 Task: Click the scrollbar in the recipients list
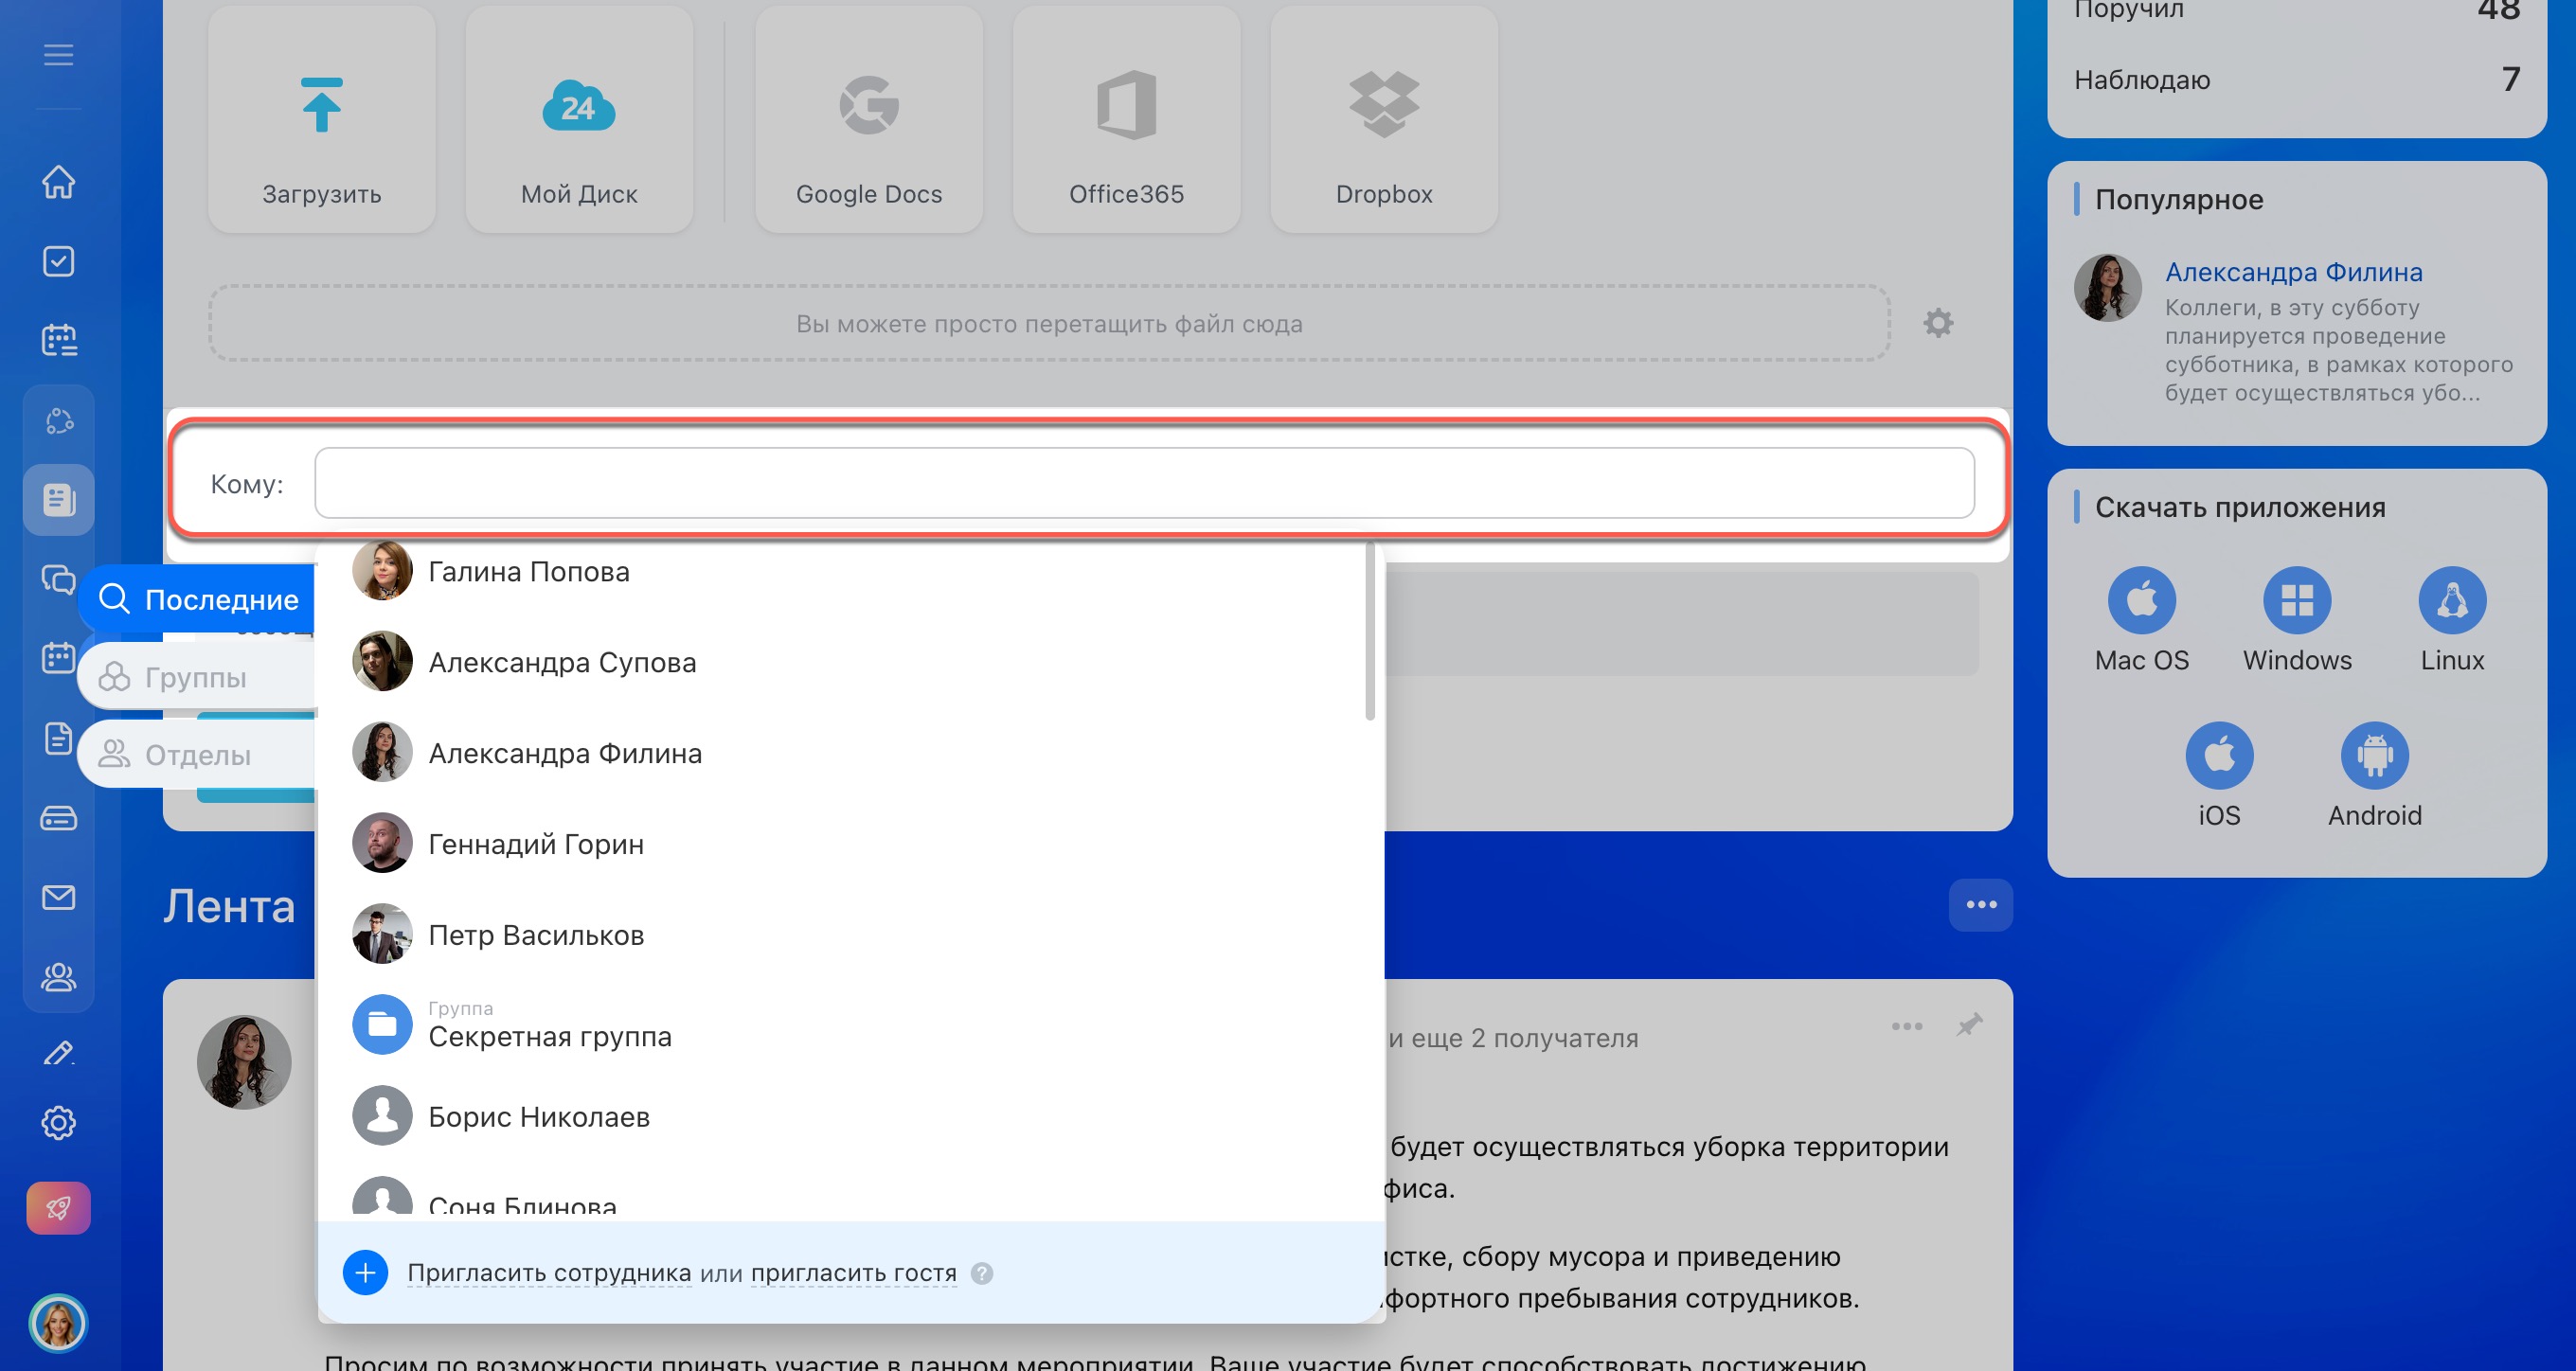click(1369, 630)
